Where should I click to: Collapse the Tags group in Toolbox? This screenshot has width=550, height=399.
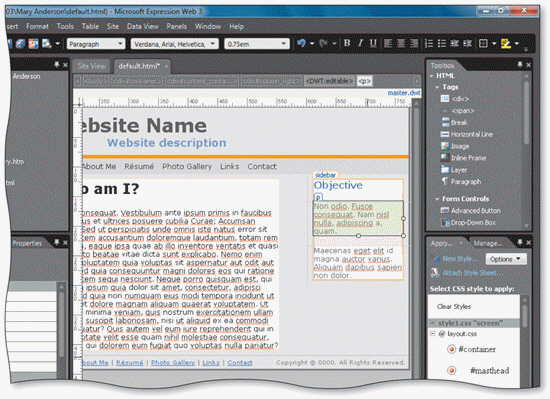coord(437,87)
